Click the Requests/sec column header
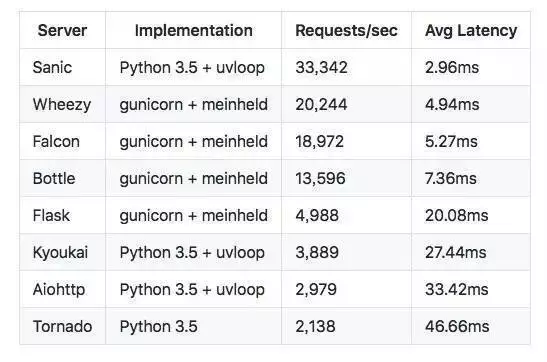The width and height of the screenshot is (547, 362). click(346, 31)
